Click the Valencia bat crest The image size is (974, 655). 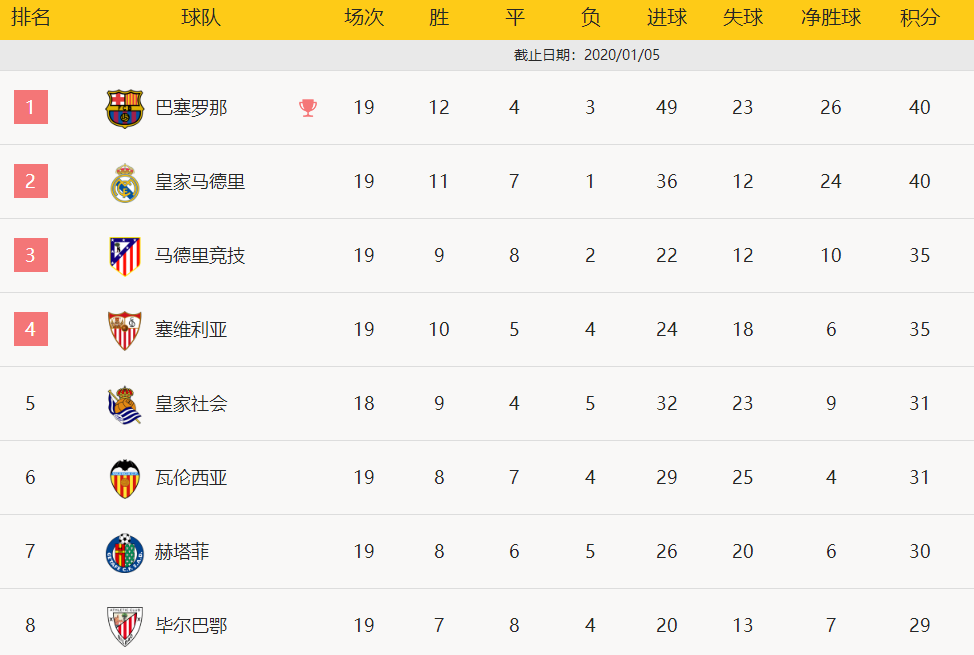(x=125, y=479)
